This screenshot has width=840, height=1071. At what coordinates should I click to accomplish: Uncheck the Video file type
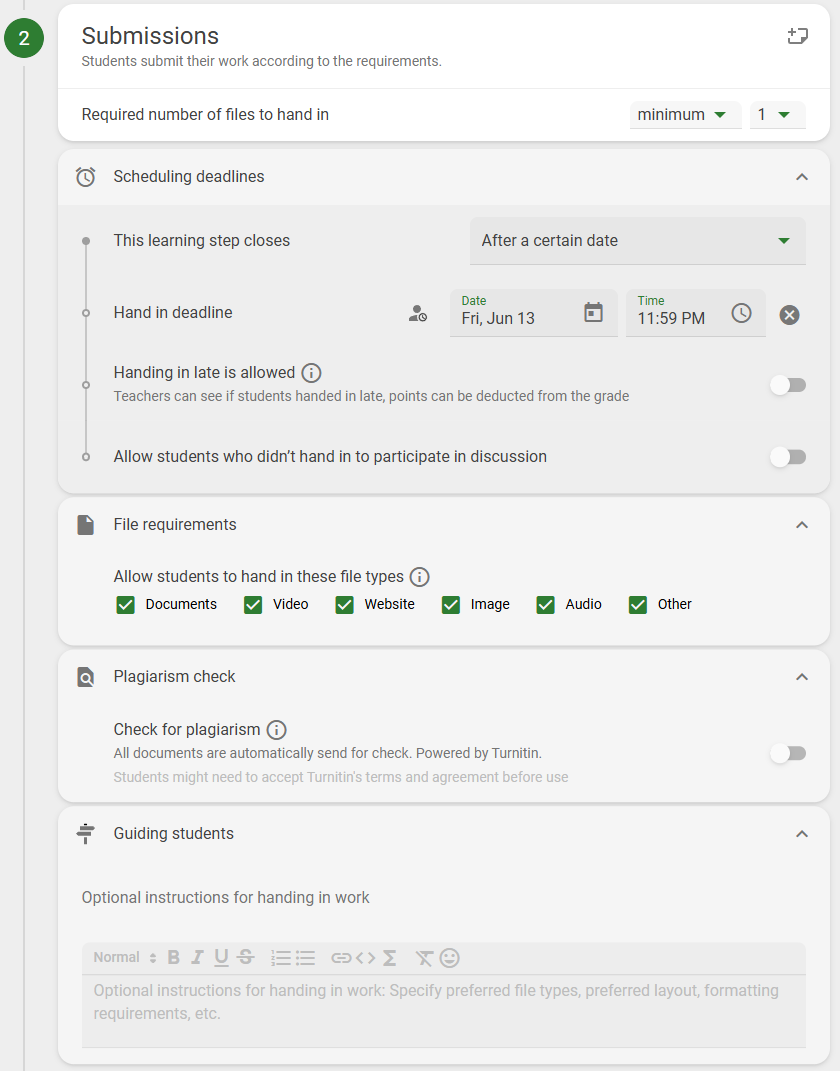(253, 605)
